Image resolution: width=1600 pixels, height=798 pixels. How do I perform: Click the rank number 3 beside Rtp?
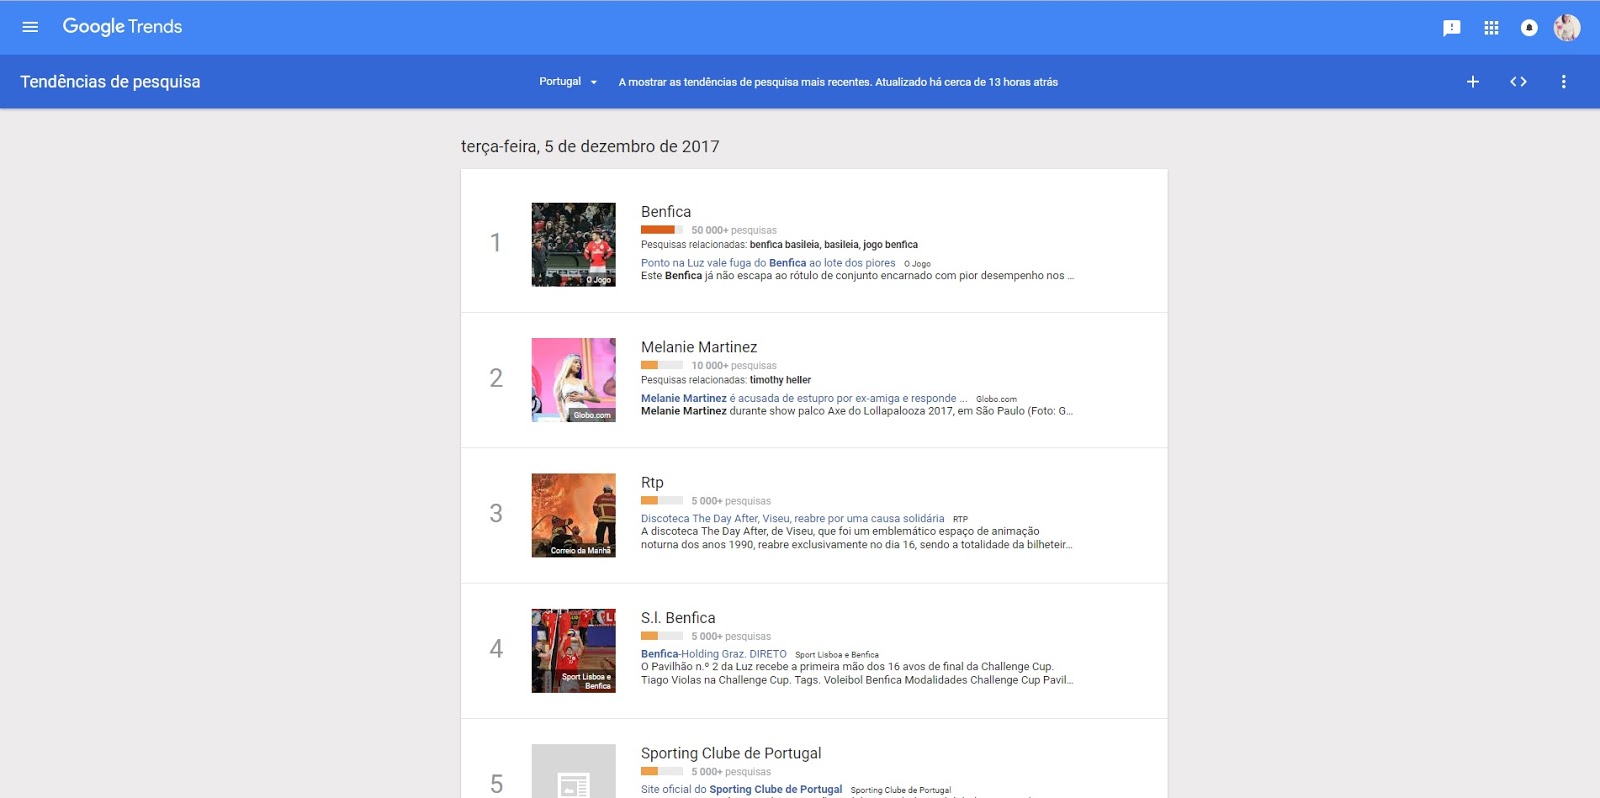(496, 514)
